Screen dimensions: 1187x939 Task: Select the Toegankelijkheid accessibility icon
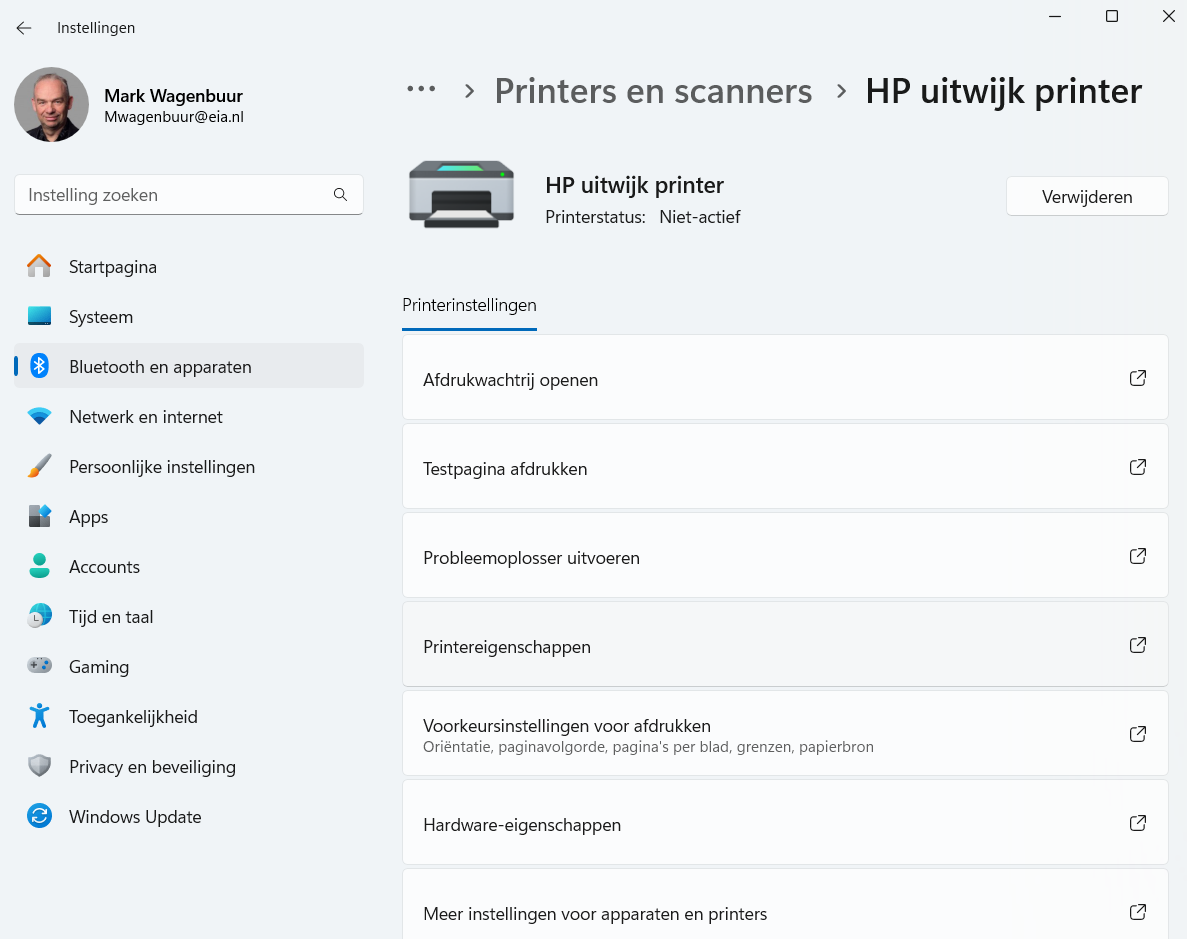tap(39, 716)
